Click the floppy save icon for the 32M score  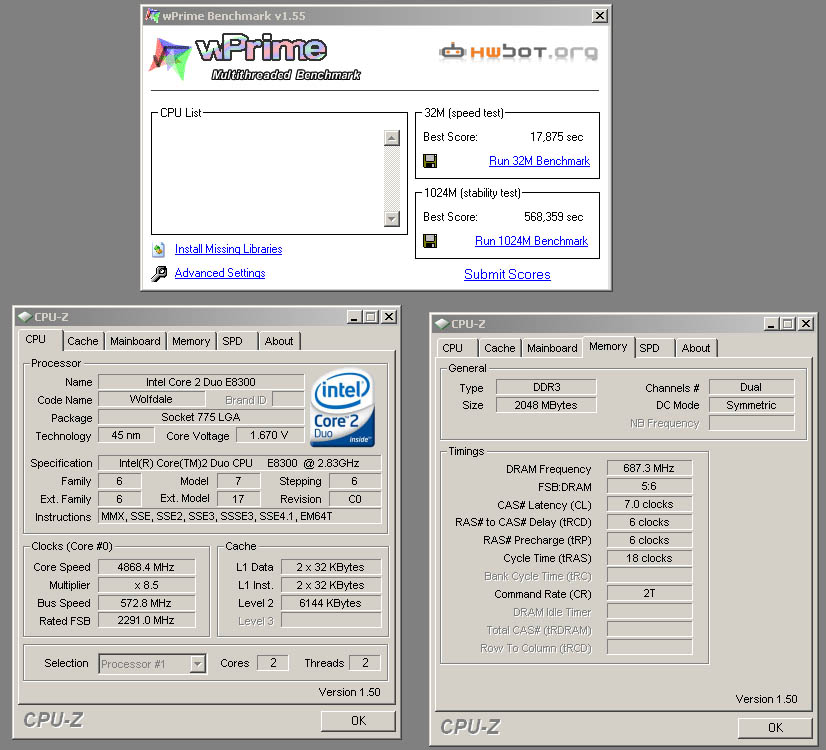[430, 161]
